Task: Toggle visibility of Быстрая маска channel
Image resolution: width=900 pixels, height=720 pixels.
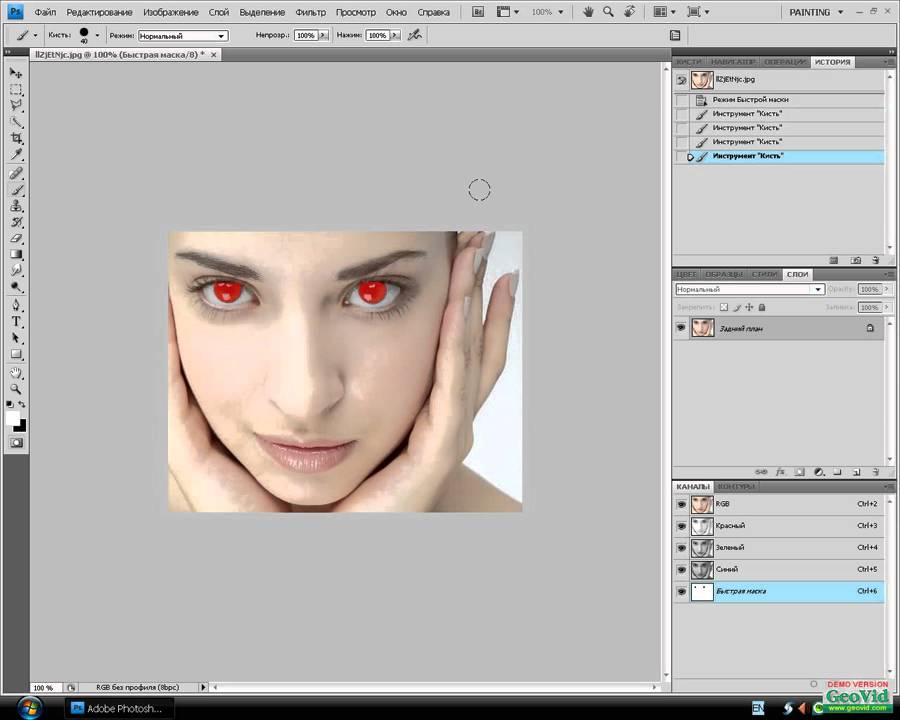Action: tap(681, 591)
